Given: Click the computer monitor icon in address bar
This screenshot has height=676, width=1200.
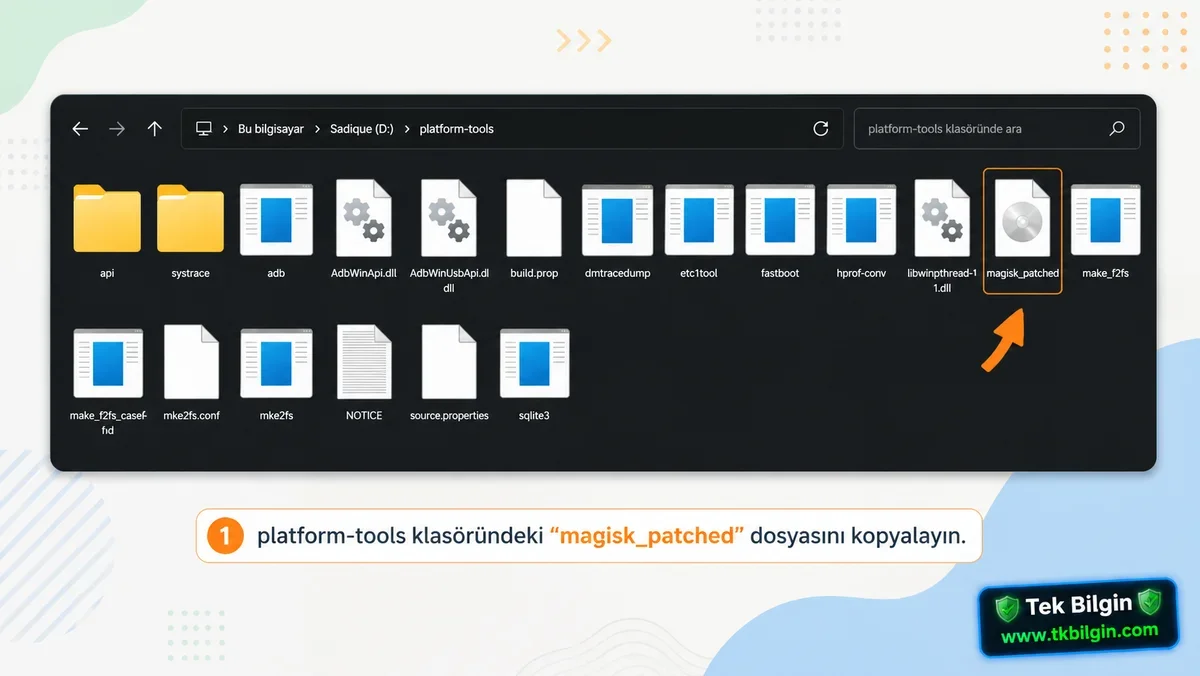Looking at the screenshot, I should 204,129.
